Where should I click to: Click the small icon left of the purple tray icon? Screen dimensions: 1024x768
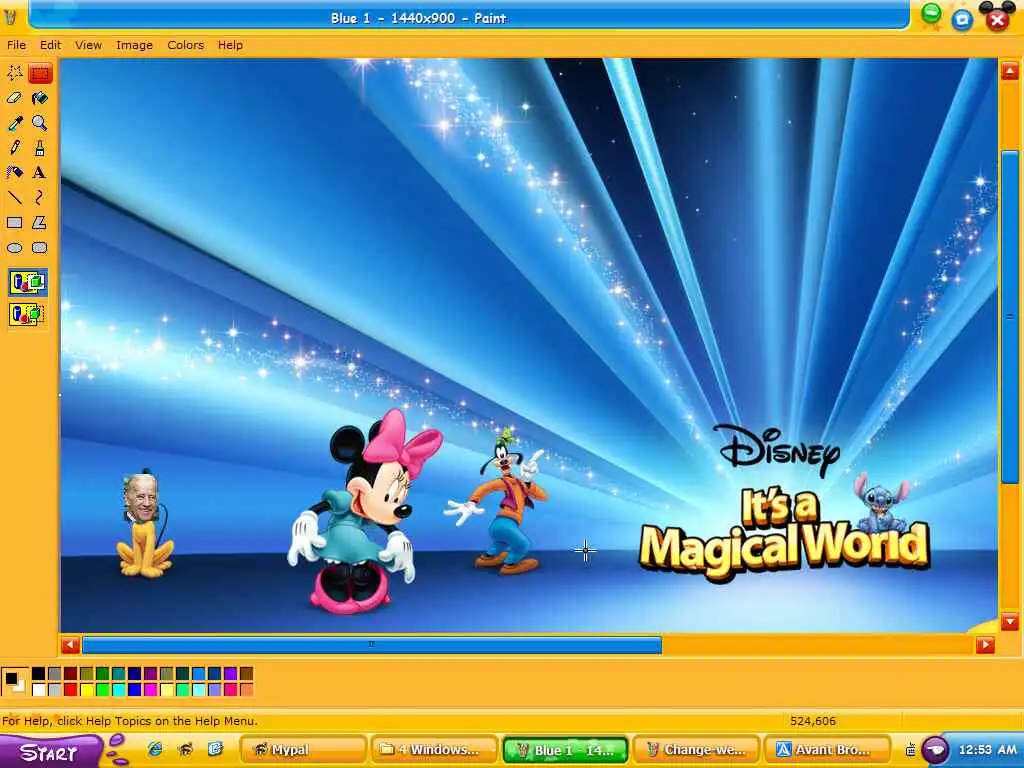click(x=910, y=750)
